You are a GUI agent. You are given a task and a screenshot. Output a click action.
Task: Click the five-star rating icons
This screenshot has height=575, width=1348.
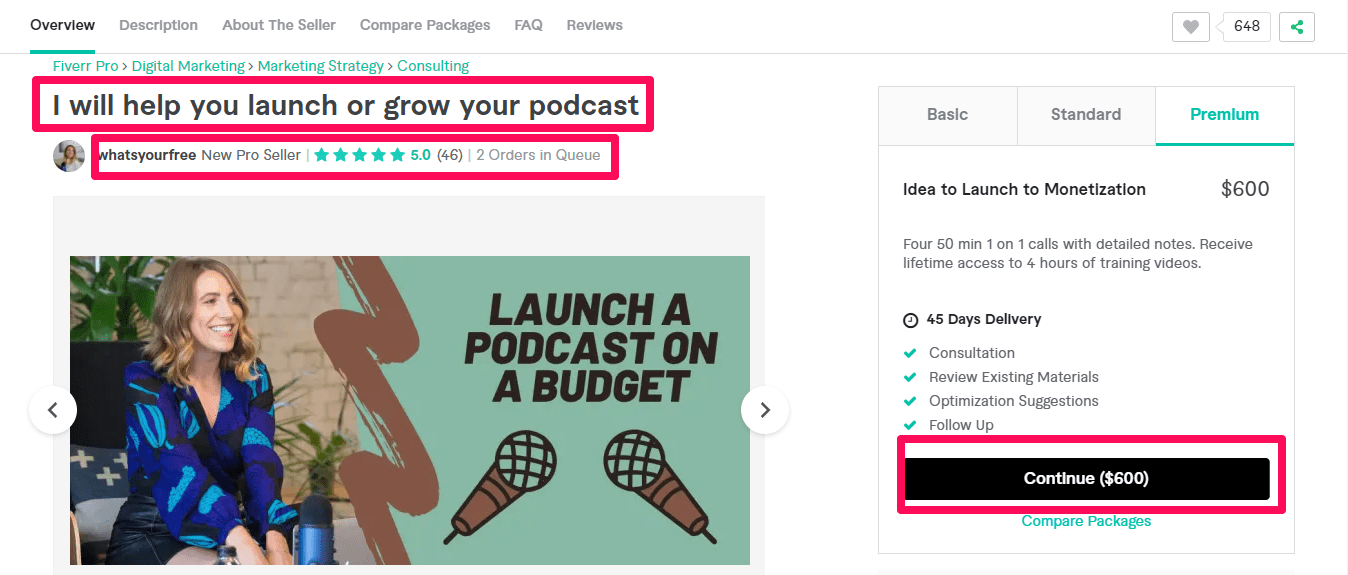[359, 155]
